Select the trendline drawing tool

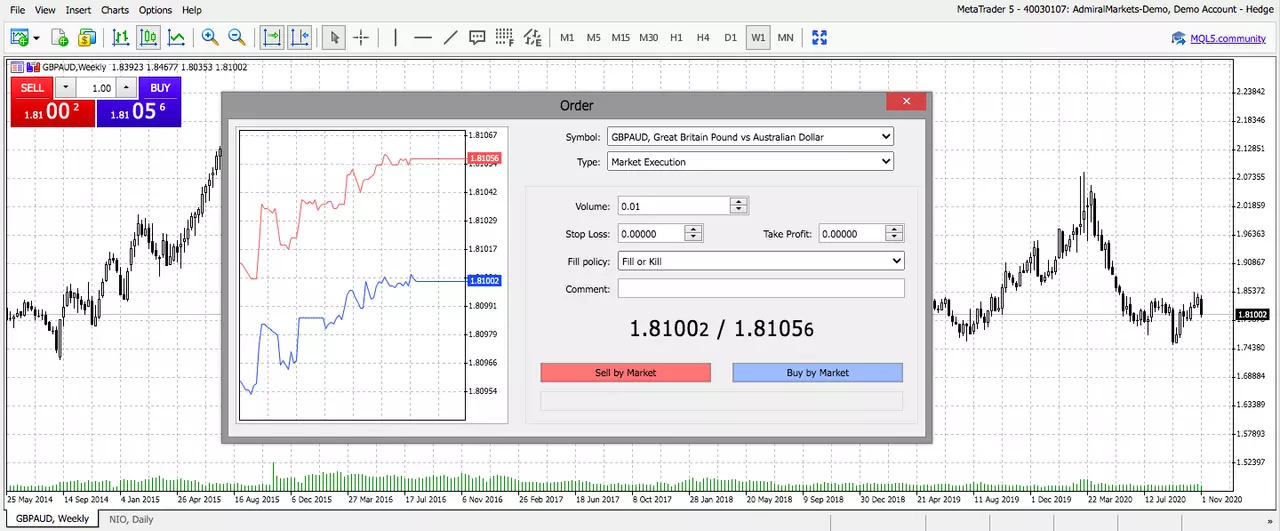(x=450, y=38)
